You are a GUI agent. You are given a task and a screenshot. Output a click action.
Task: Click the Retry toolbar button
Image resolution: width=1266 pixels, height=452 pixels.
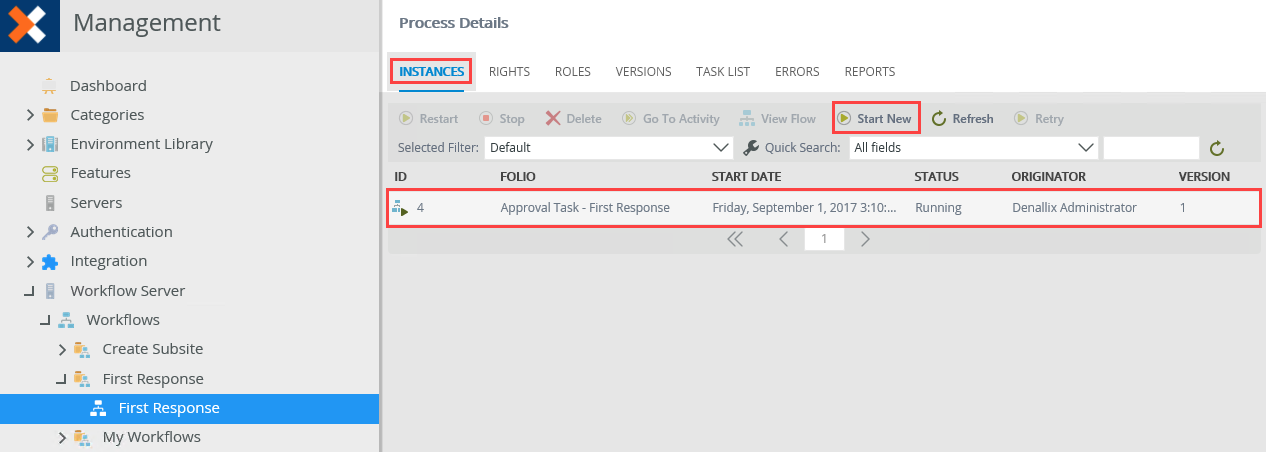click(x=1039, y=118)
